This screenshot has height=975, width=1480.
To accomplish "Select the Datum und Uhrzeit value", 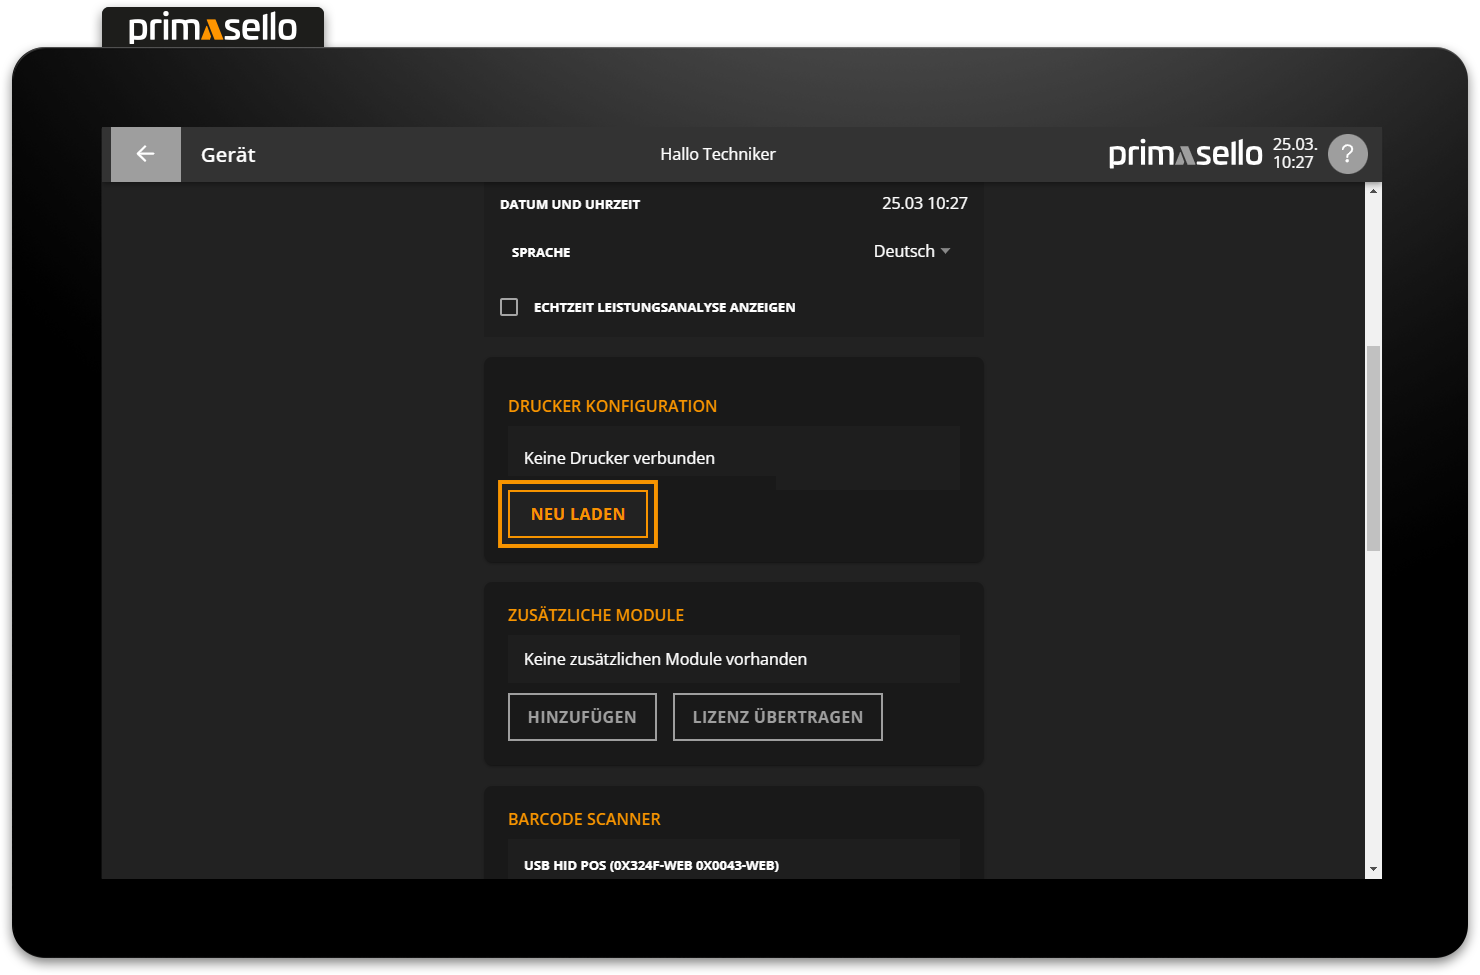I will (x=924, y=204).
